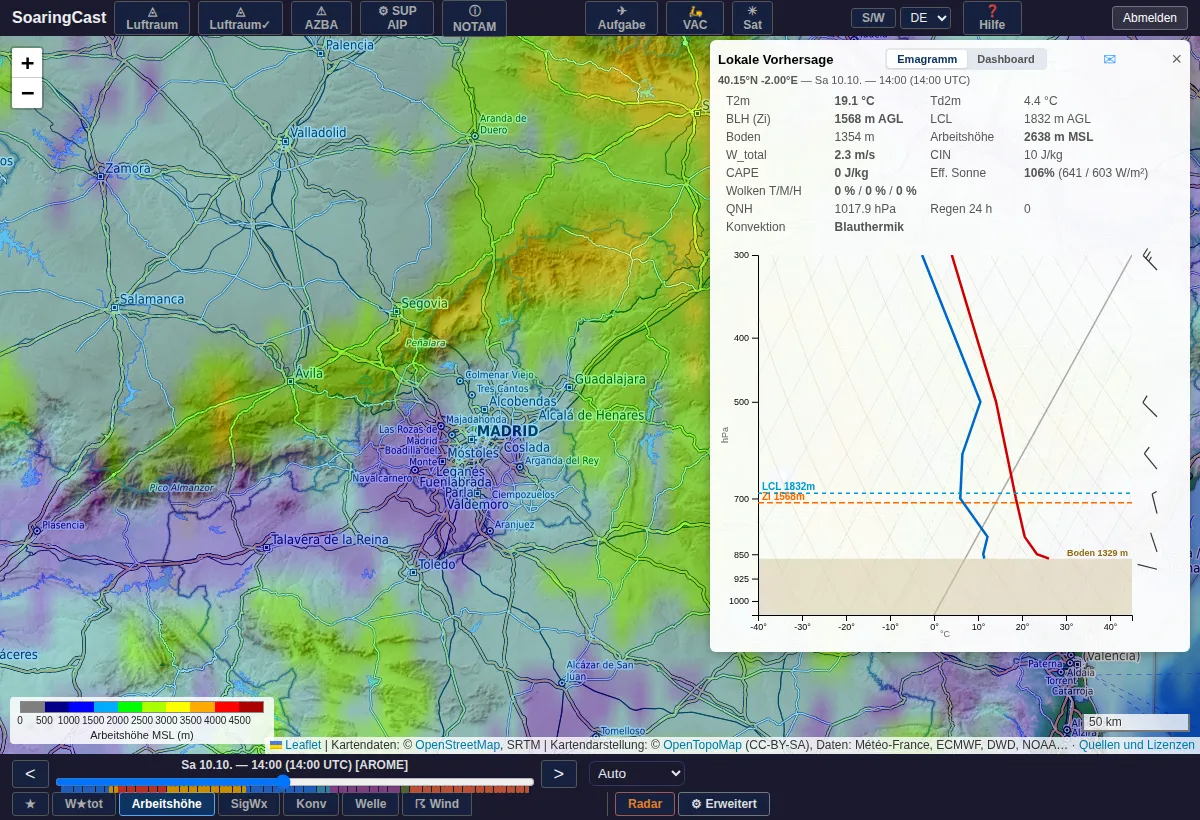Switch to the Dashboard tab
This screenshot has width=1200, height=820.
coord(1006,59)
